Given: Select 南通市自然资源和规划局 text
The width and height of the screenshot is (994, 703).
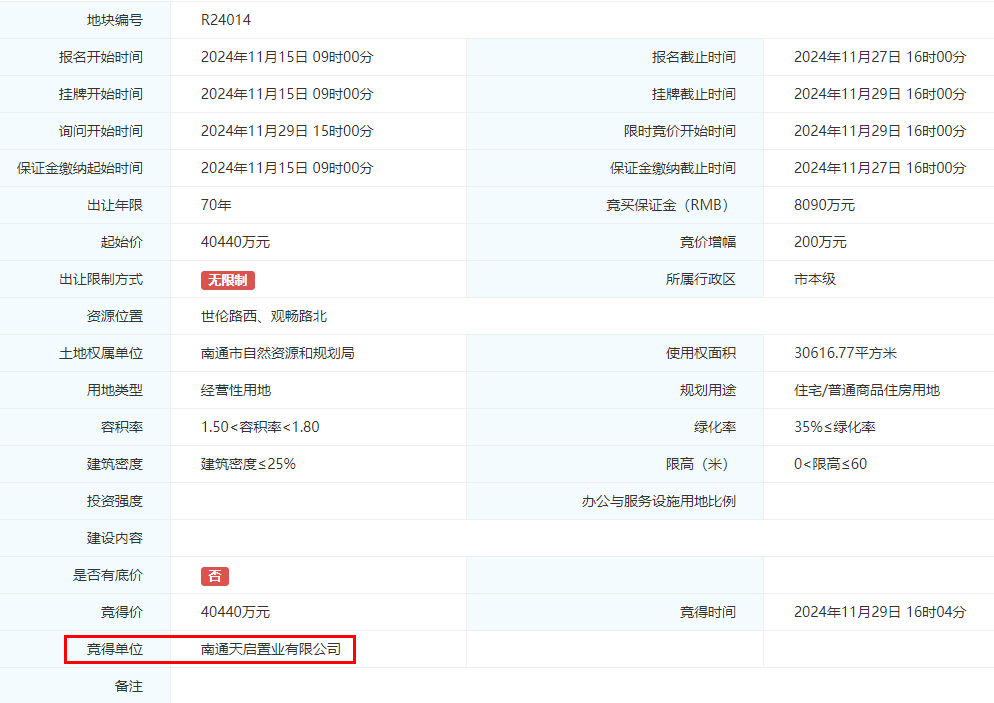Looking at the screenshot, I should (x=278, y=354).
